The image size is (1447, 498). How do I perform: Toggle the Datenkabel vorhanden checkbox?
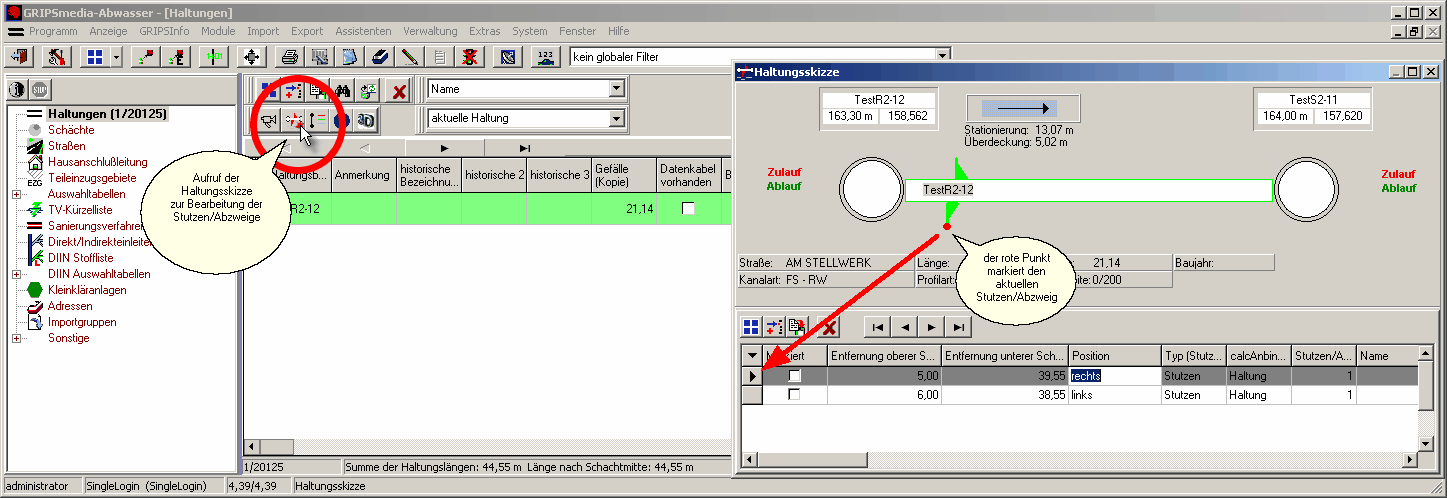click(x=688, y=208)
